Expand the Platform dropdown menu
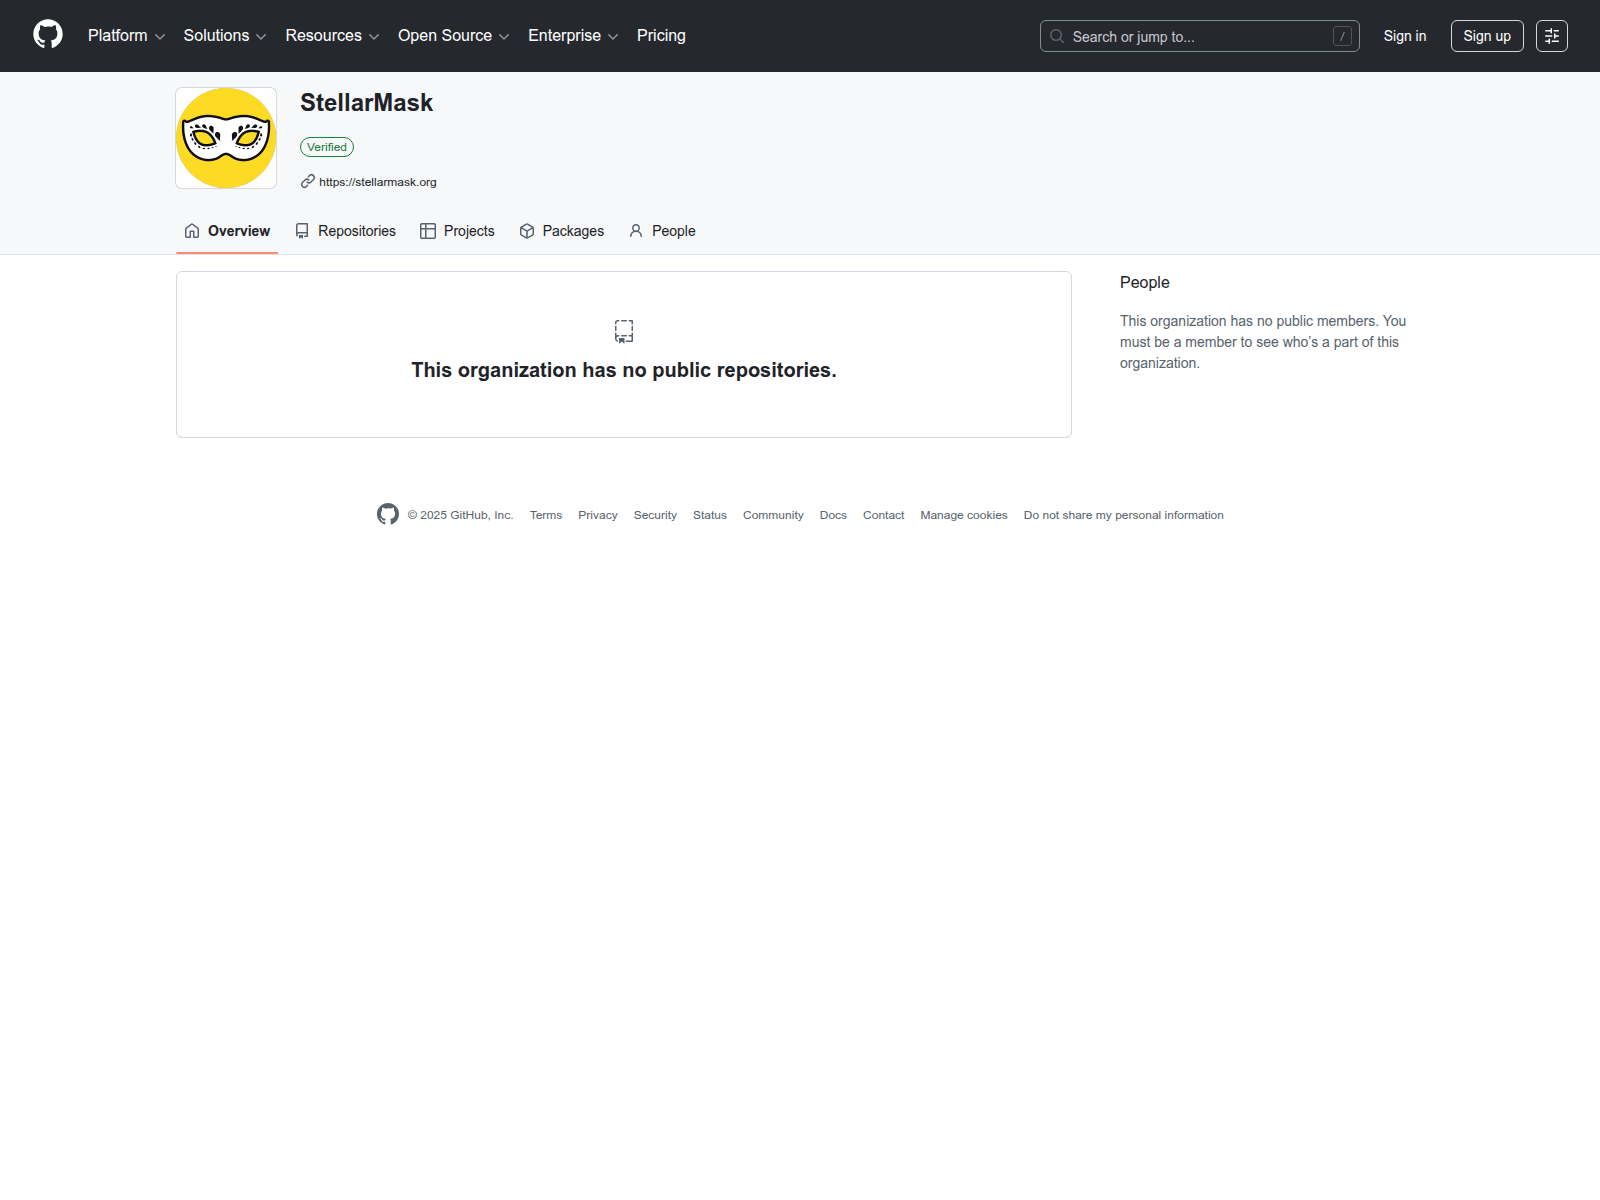 coord(126,35)
